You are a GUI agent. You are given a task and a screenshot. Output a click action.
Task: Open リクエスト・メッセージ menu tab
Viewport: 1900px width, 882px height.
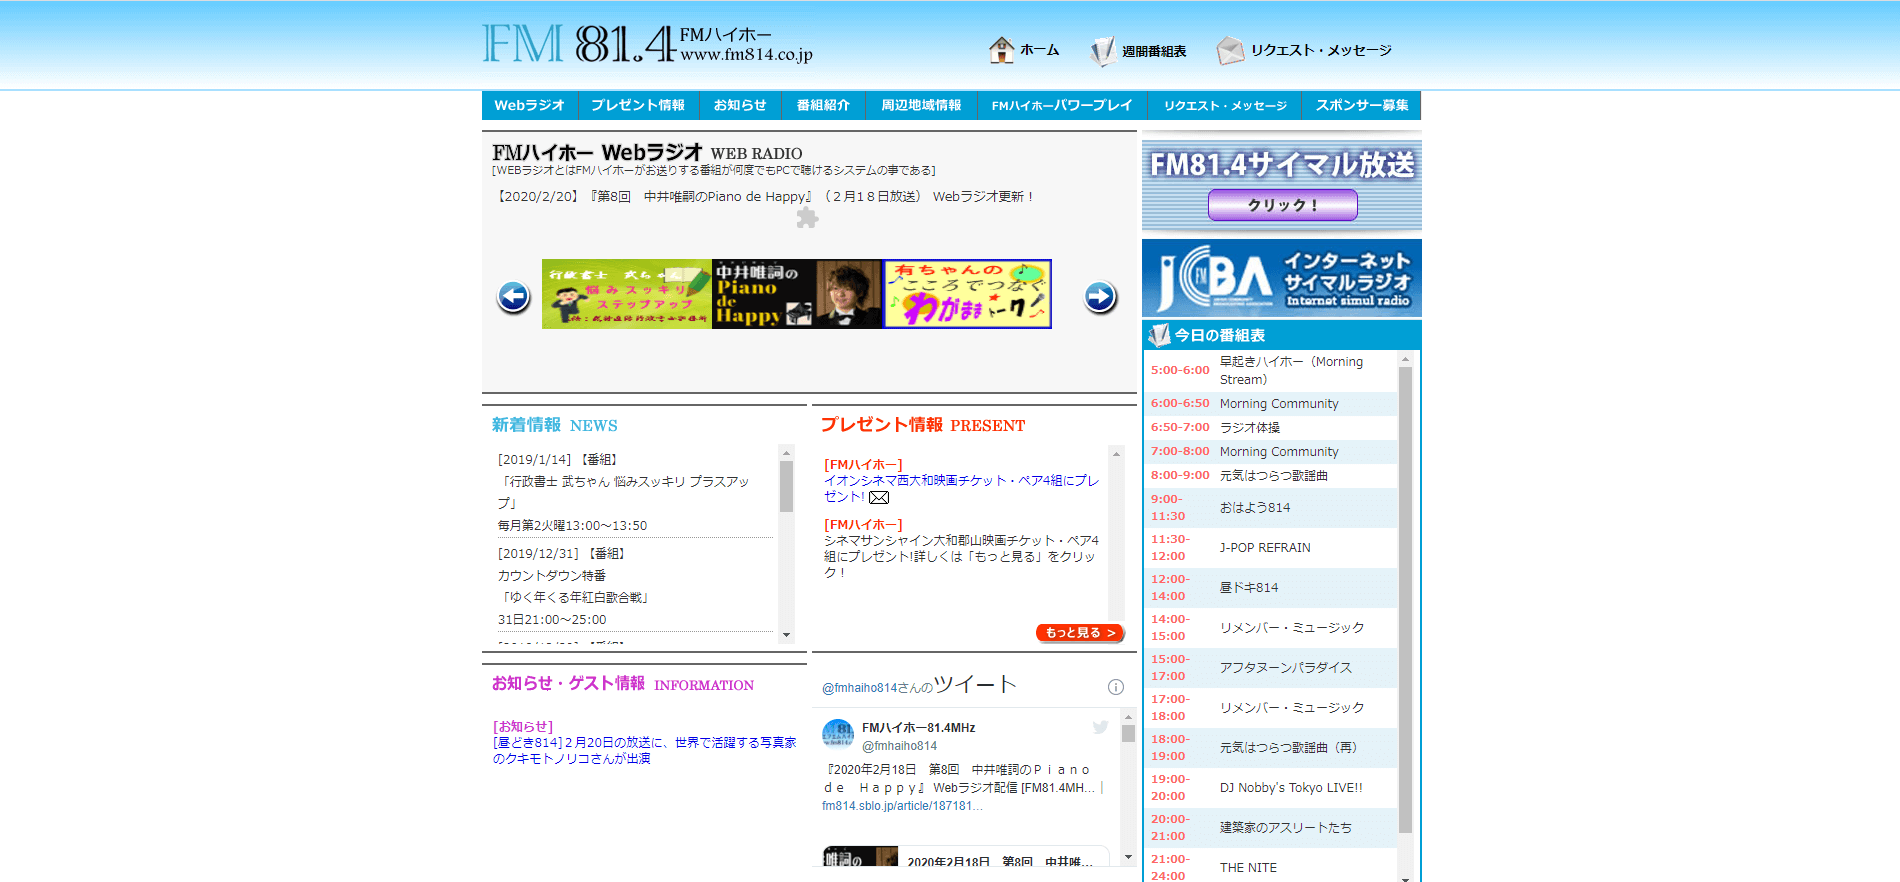coord(1225,105)
